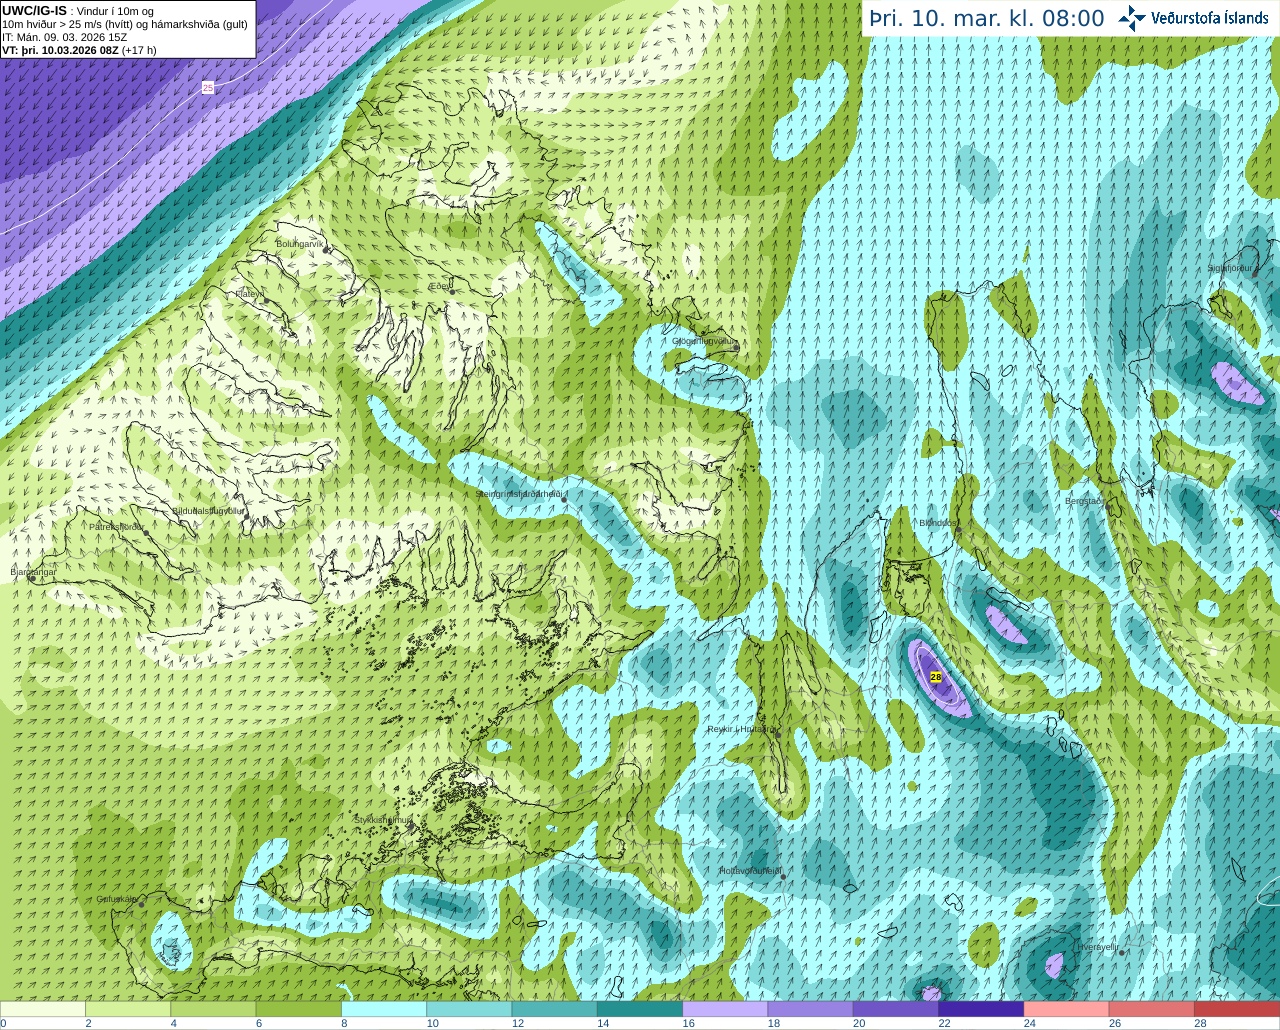Click the 10m hviður > 25 m/s description line
Image resolution: width=1280 pixels, height=1030 pixels.
click(x=125, y=24)
